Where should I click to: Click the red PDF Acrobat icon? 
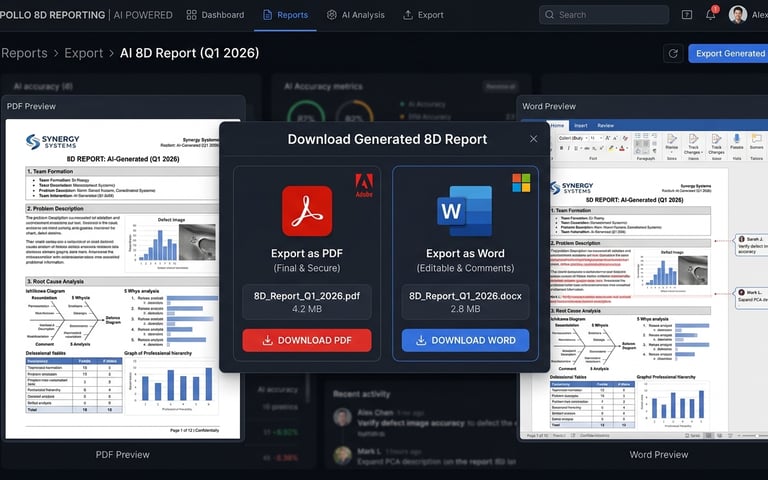coord(307,211)
